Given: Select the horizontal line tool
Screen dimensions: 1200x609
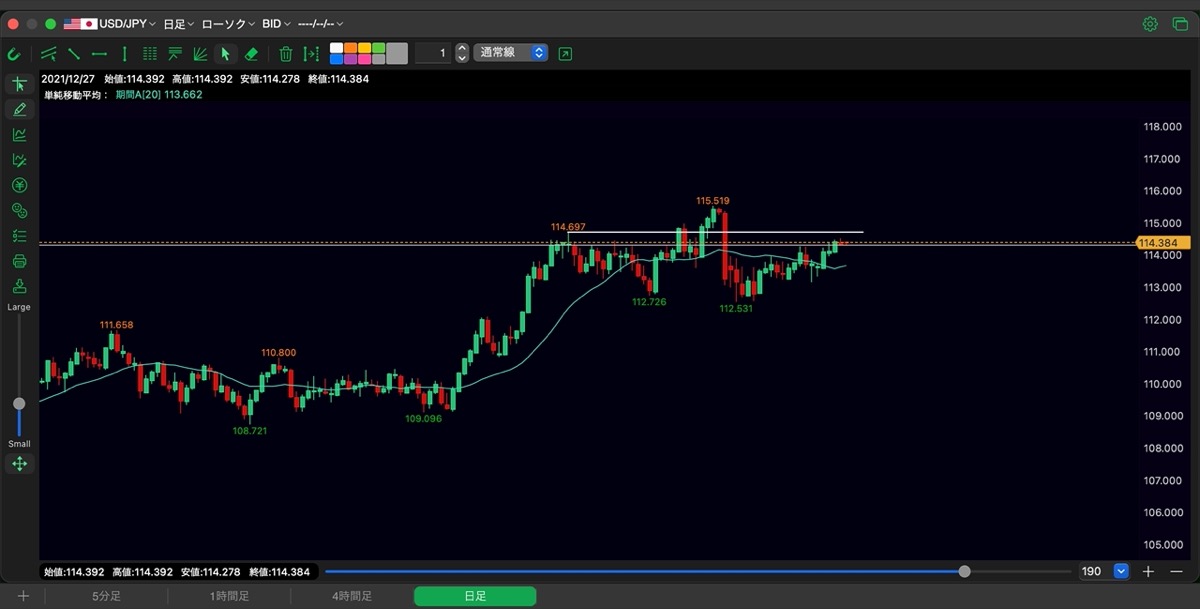Looking at the screenshot, I should point(99,54).
